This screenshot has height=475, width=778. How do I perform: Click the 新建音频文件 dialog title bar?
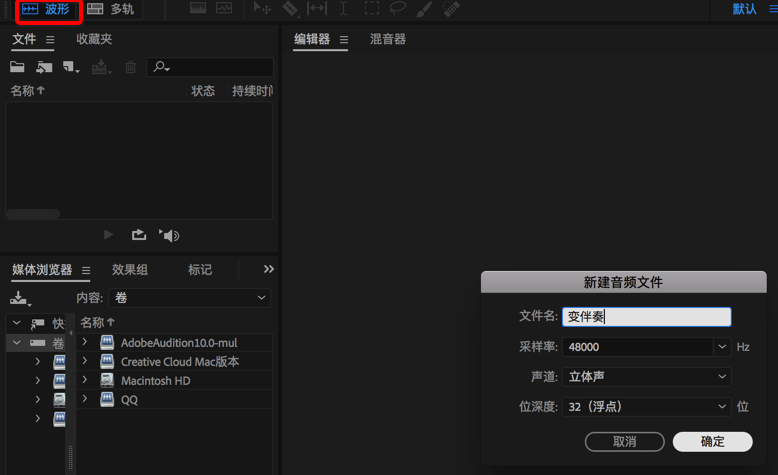click(x=624, y=282)
